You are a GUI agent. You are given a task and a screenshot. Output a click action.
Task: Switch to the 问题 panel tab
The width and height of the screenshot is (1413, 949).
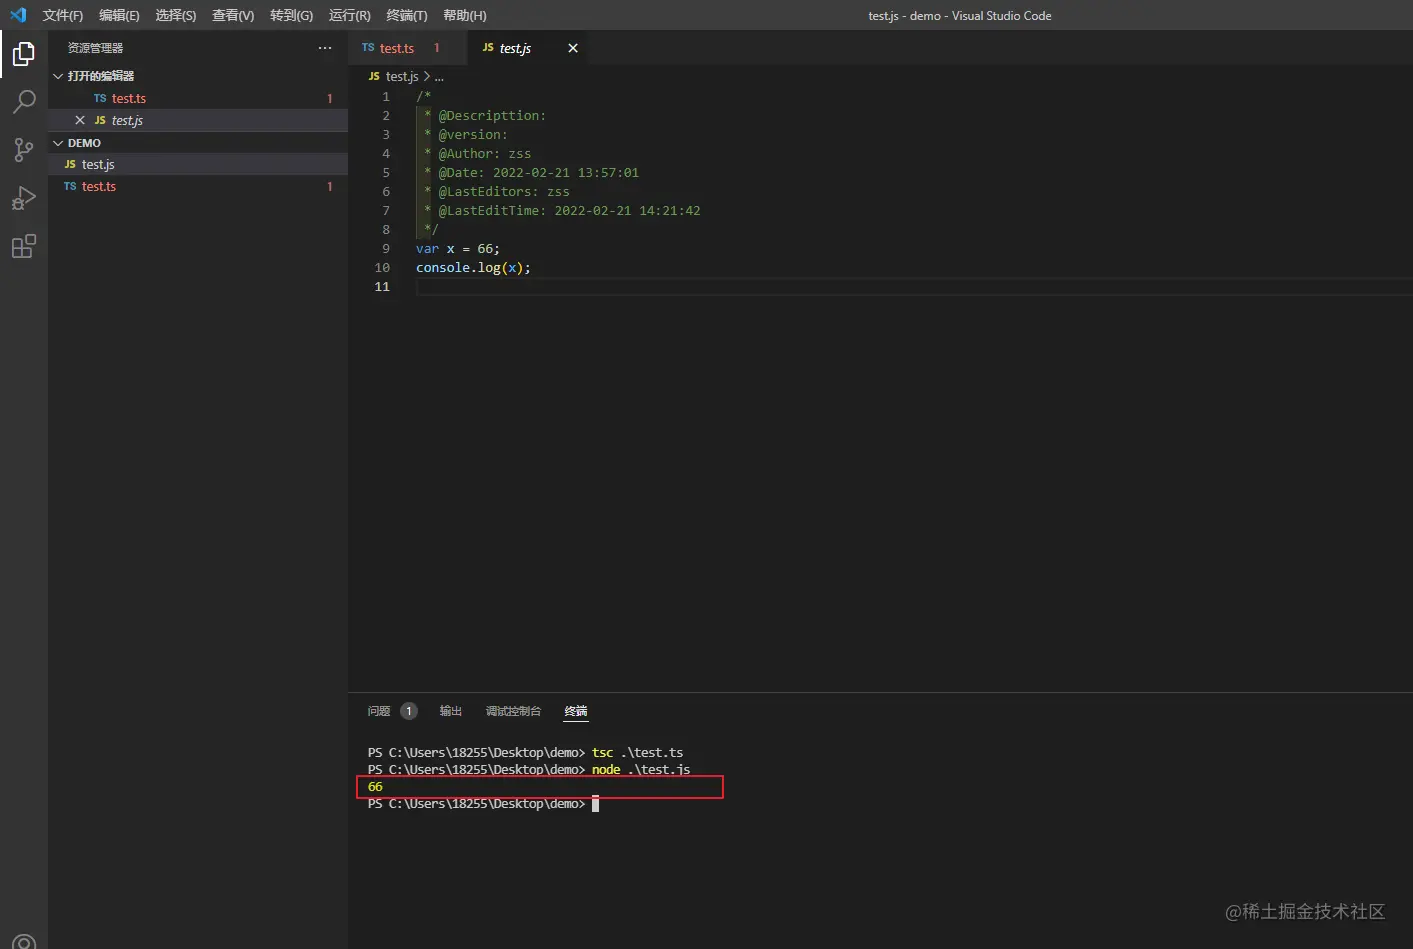(379, 711)
